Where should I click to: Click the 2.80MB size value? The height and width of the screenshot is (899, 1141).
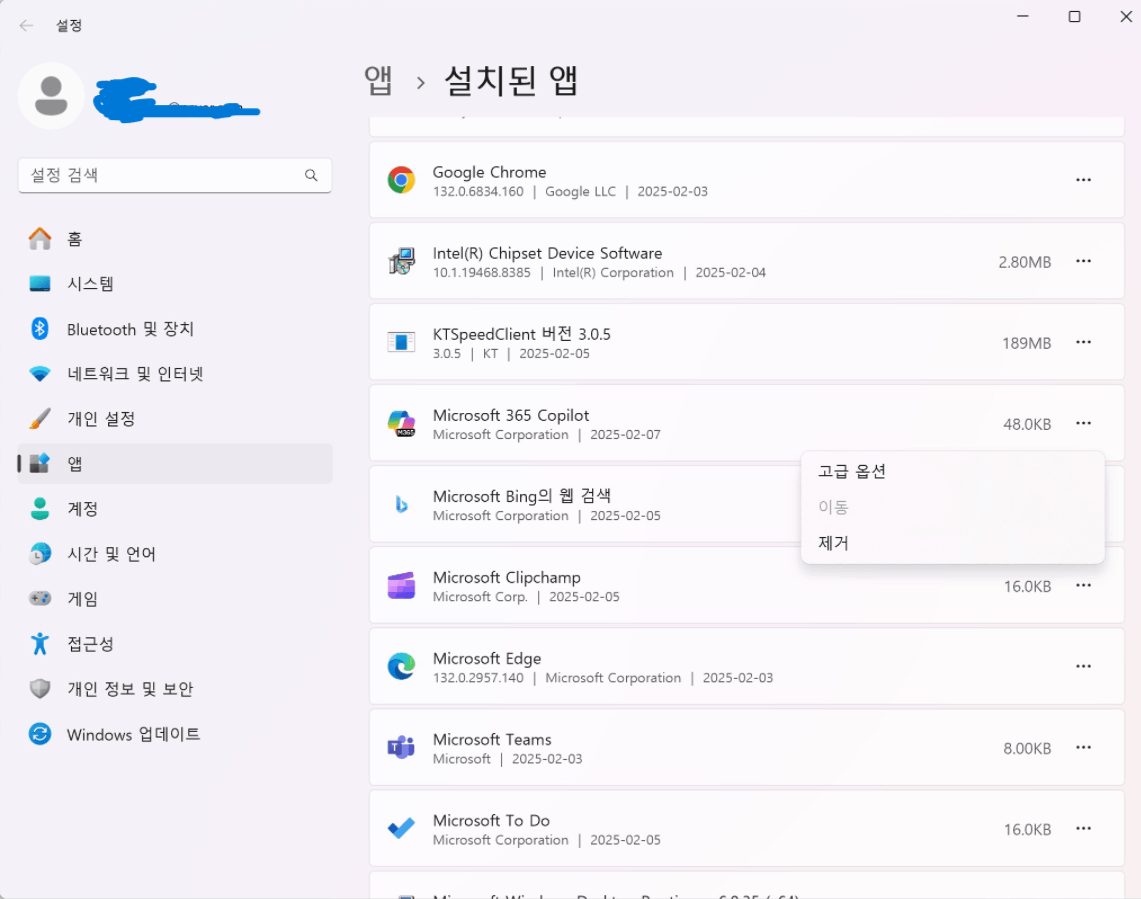(x=1025, y=262)
